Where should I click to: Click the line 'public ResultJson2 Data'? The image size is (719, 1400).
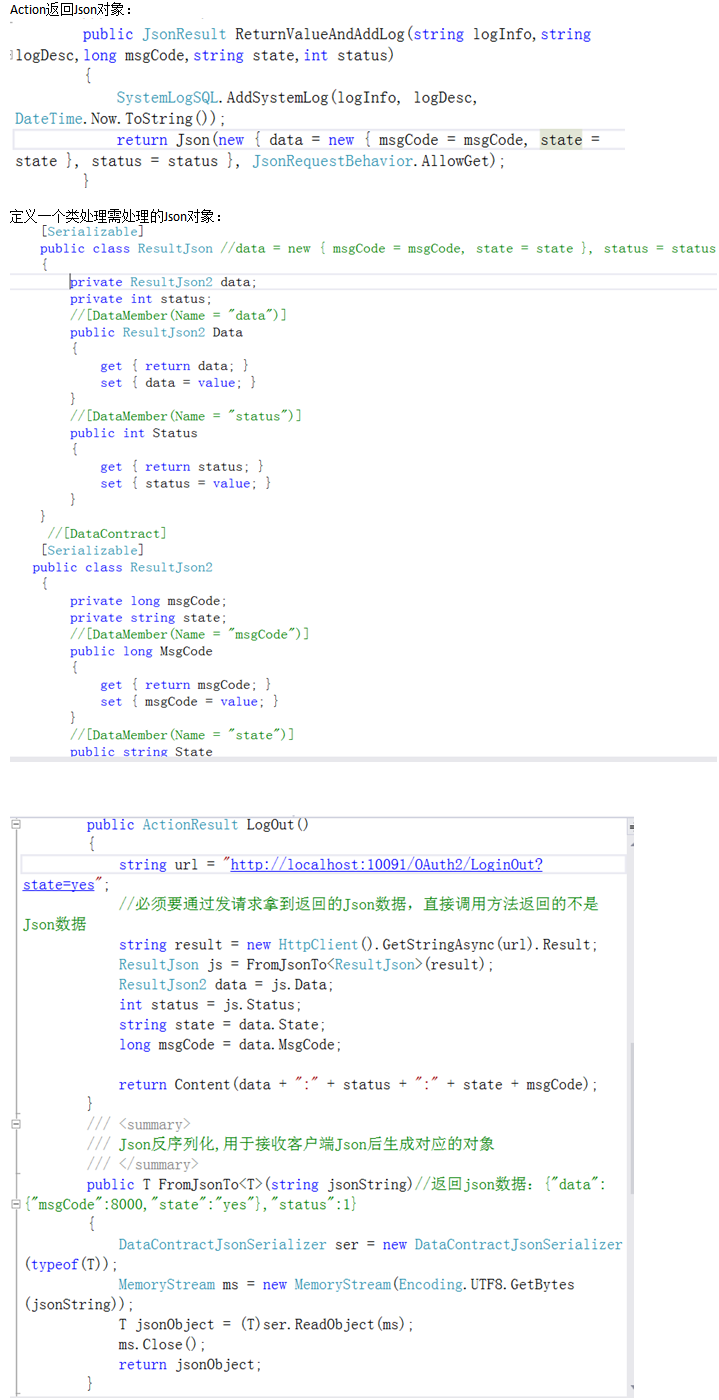pyautogui.click(x=156, y=332)
